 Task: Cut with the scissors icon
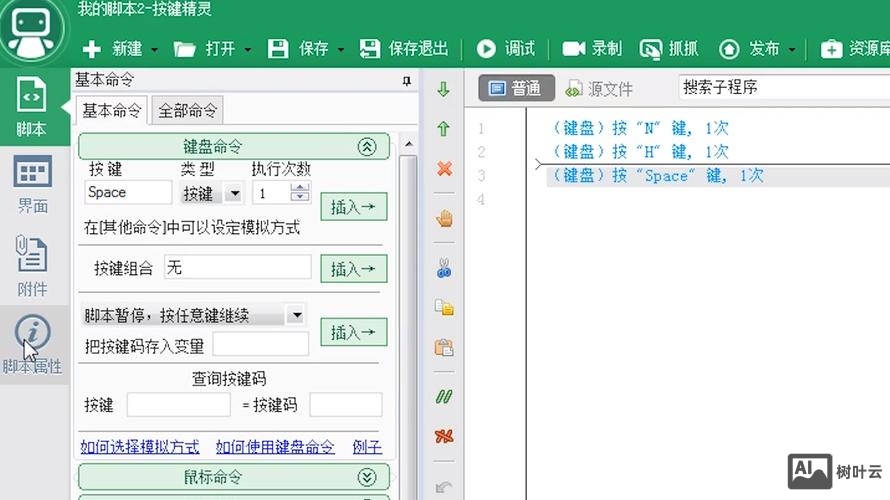click(x=444, y=268)
